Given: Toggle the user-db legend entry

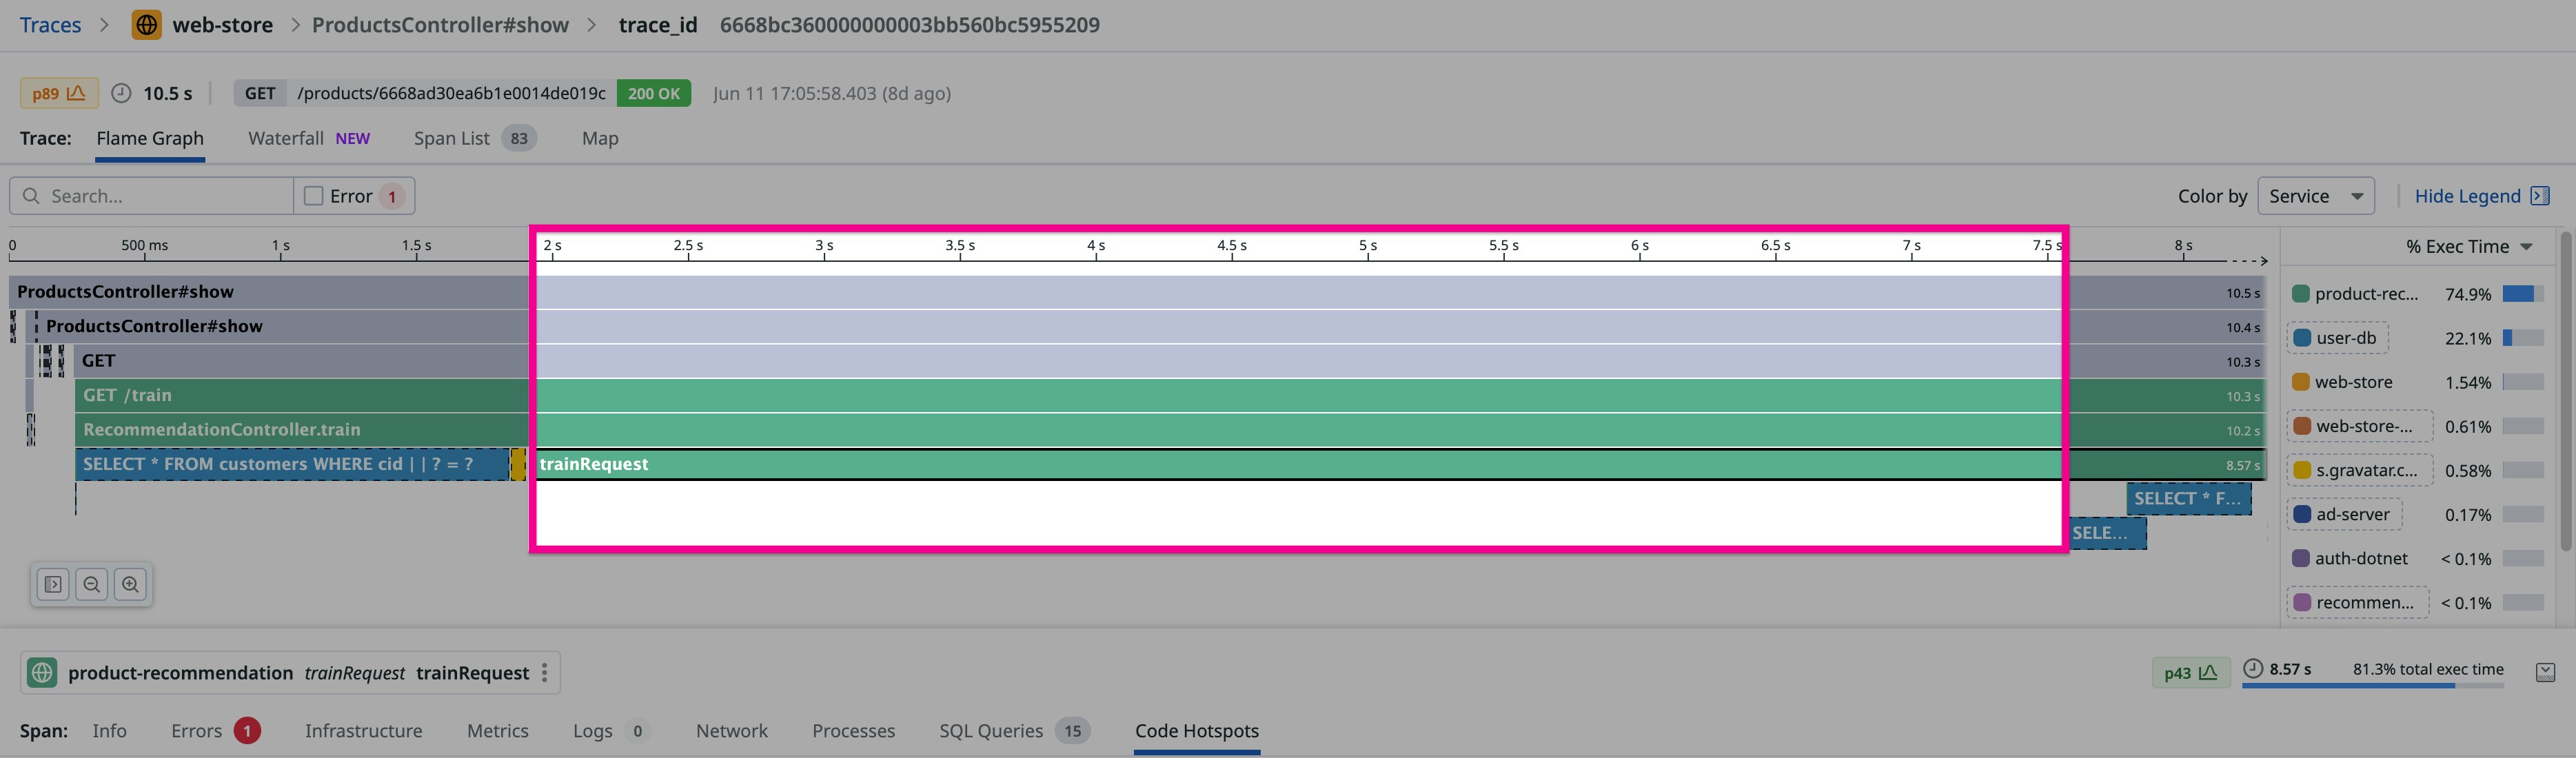Looking at the screenshot, I should [x=2337, y=338].
